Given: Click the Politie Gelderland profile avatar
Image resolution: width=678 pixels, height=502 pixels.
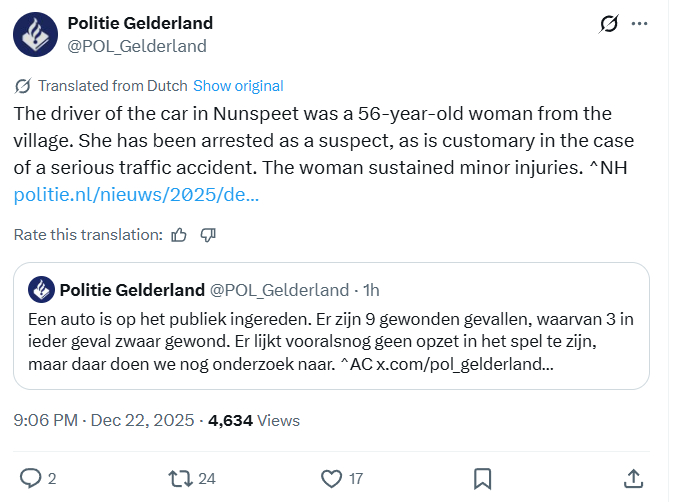Looking at the screenshot, I should [x=35, y=34].
